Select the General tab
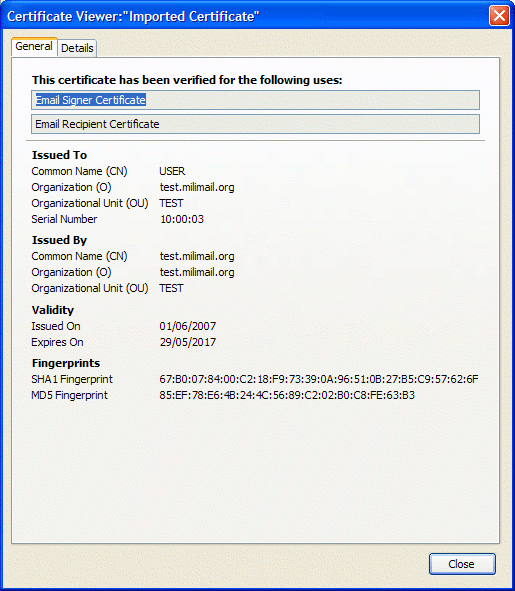515x591 pixels. click(x=34, y=46)
